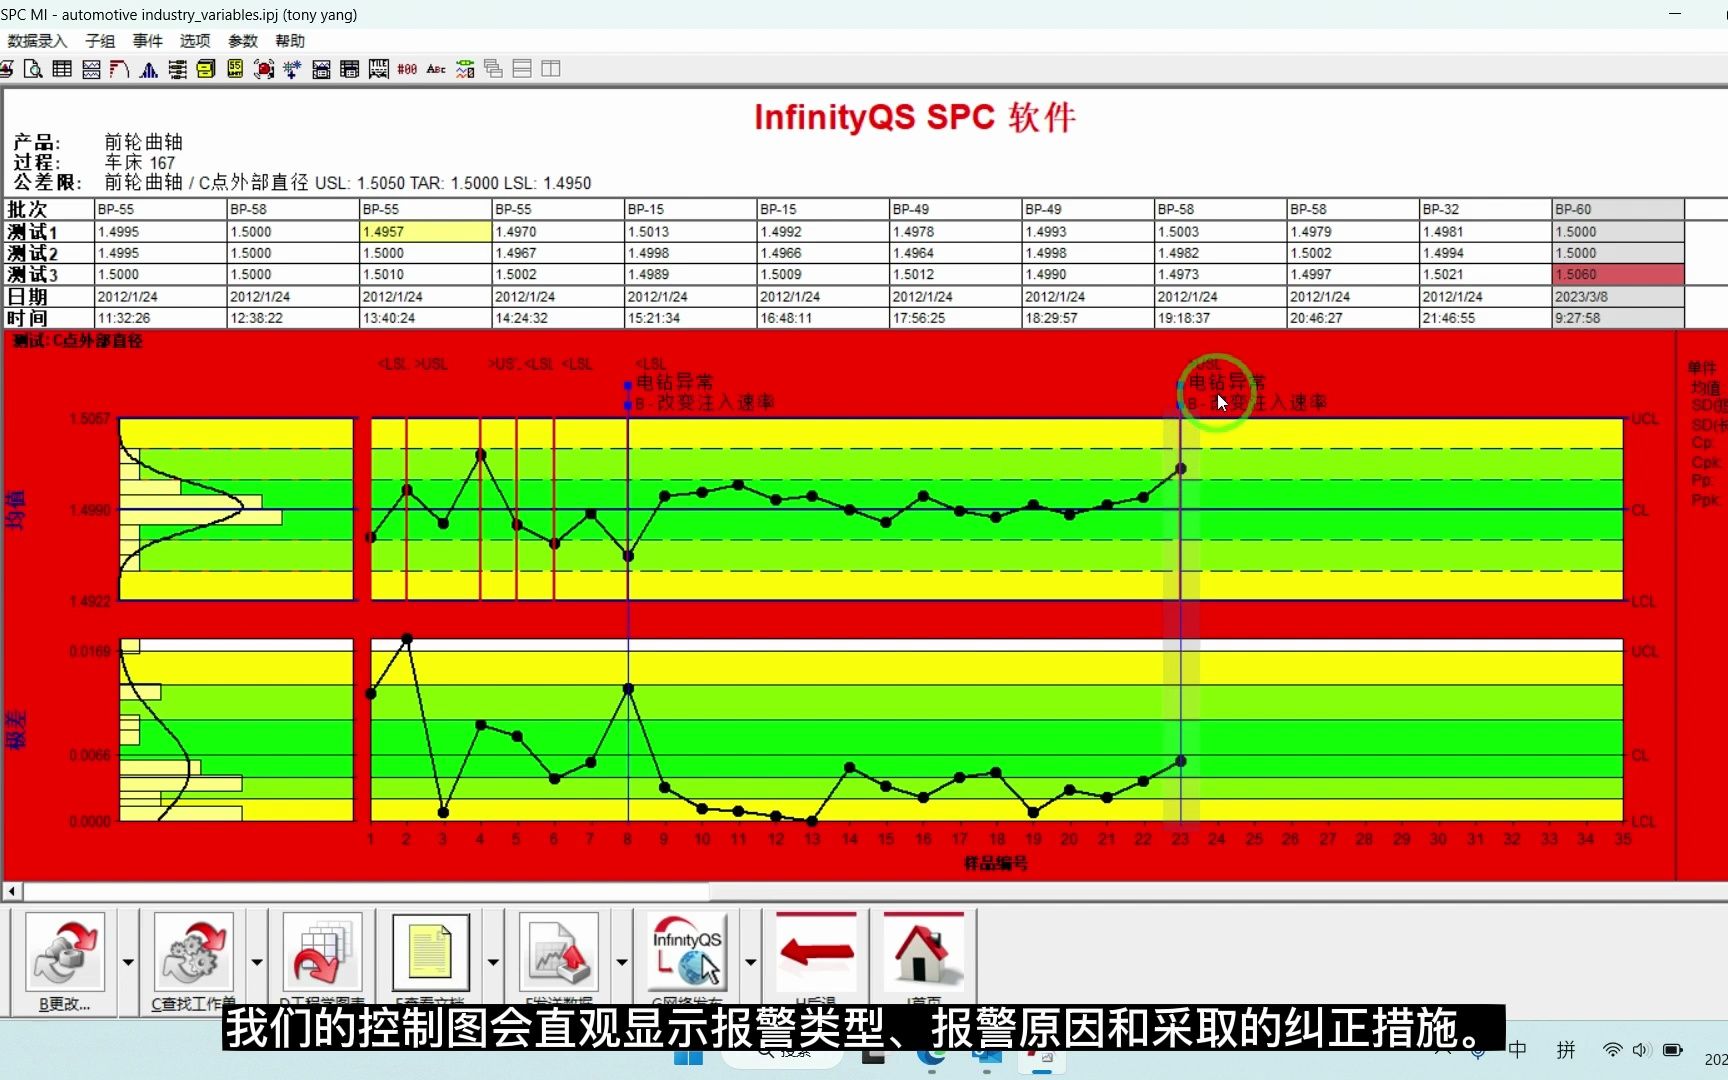Click the box-and-whisker plot toolbar icon
This screenshot has height=1080, width=1728.
coord(178,69)
